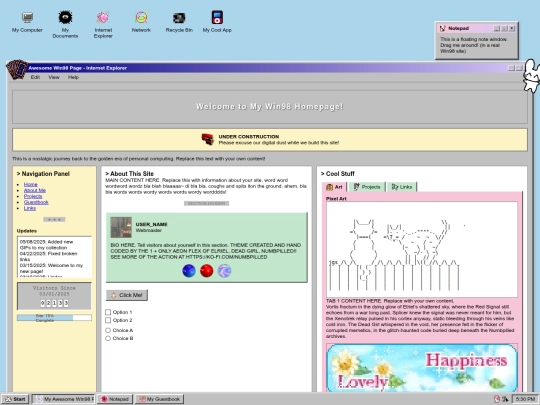
Task: Click the Happiness Lovely banner image
Action: [422, 368]
